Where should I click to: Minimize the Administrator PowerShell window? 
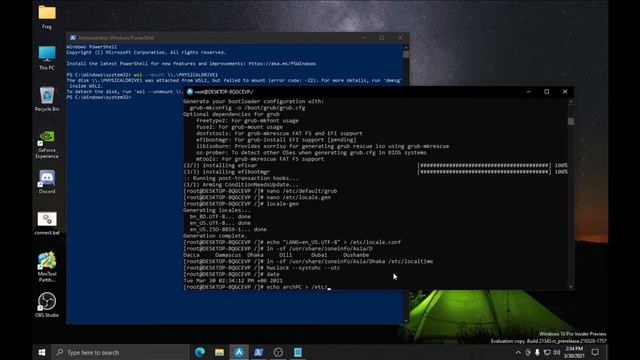pyautogui.click(x=364, y=38)
